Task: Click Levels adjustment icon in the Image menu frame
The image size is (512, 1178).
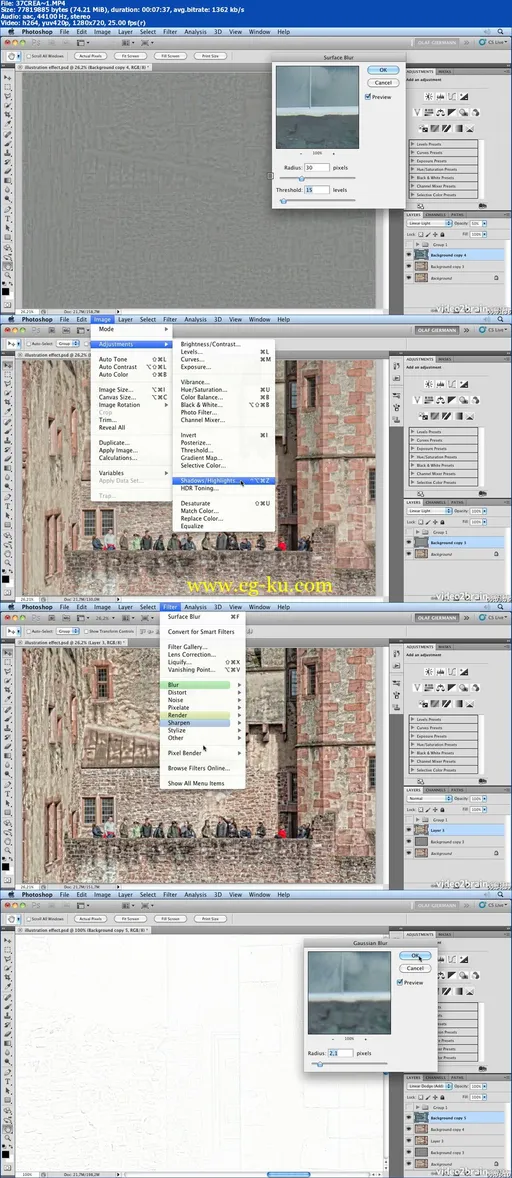Action: 440,384
